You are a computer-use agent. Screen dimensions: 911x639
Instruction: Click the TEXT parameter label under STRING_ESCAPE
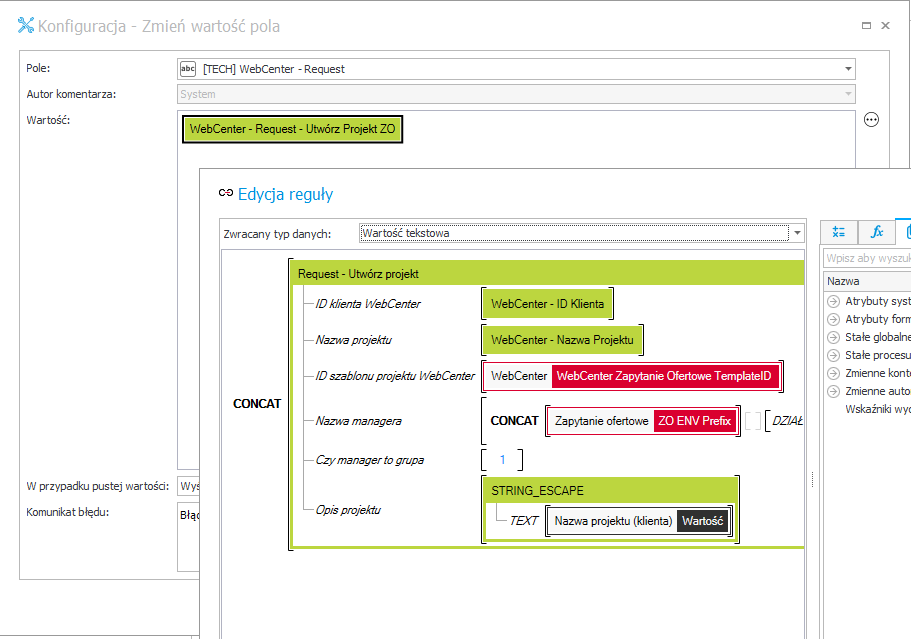tap(523, 521)
